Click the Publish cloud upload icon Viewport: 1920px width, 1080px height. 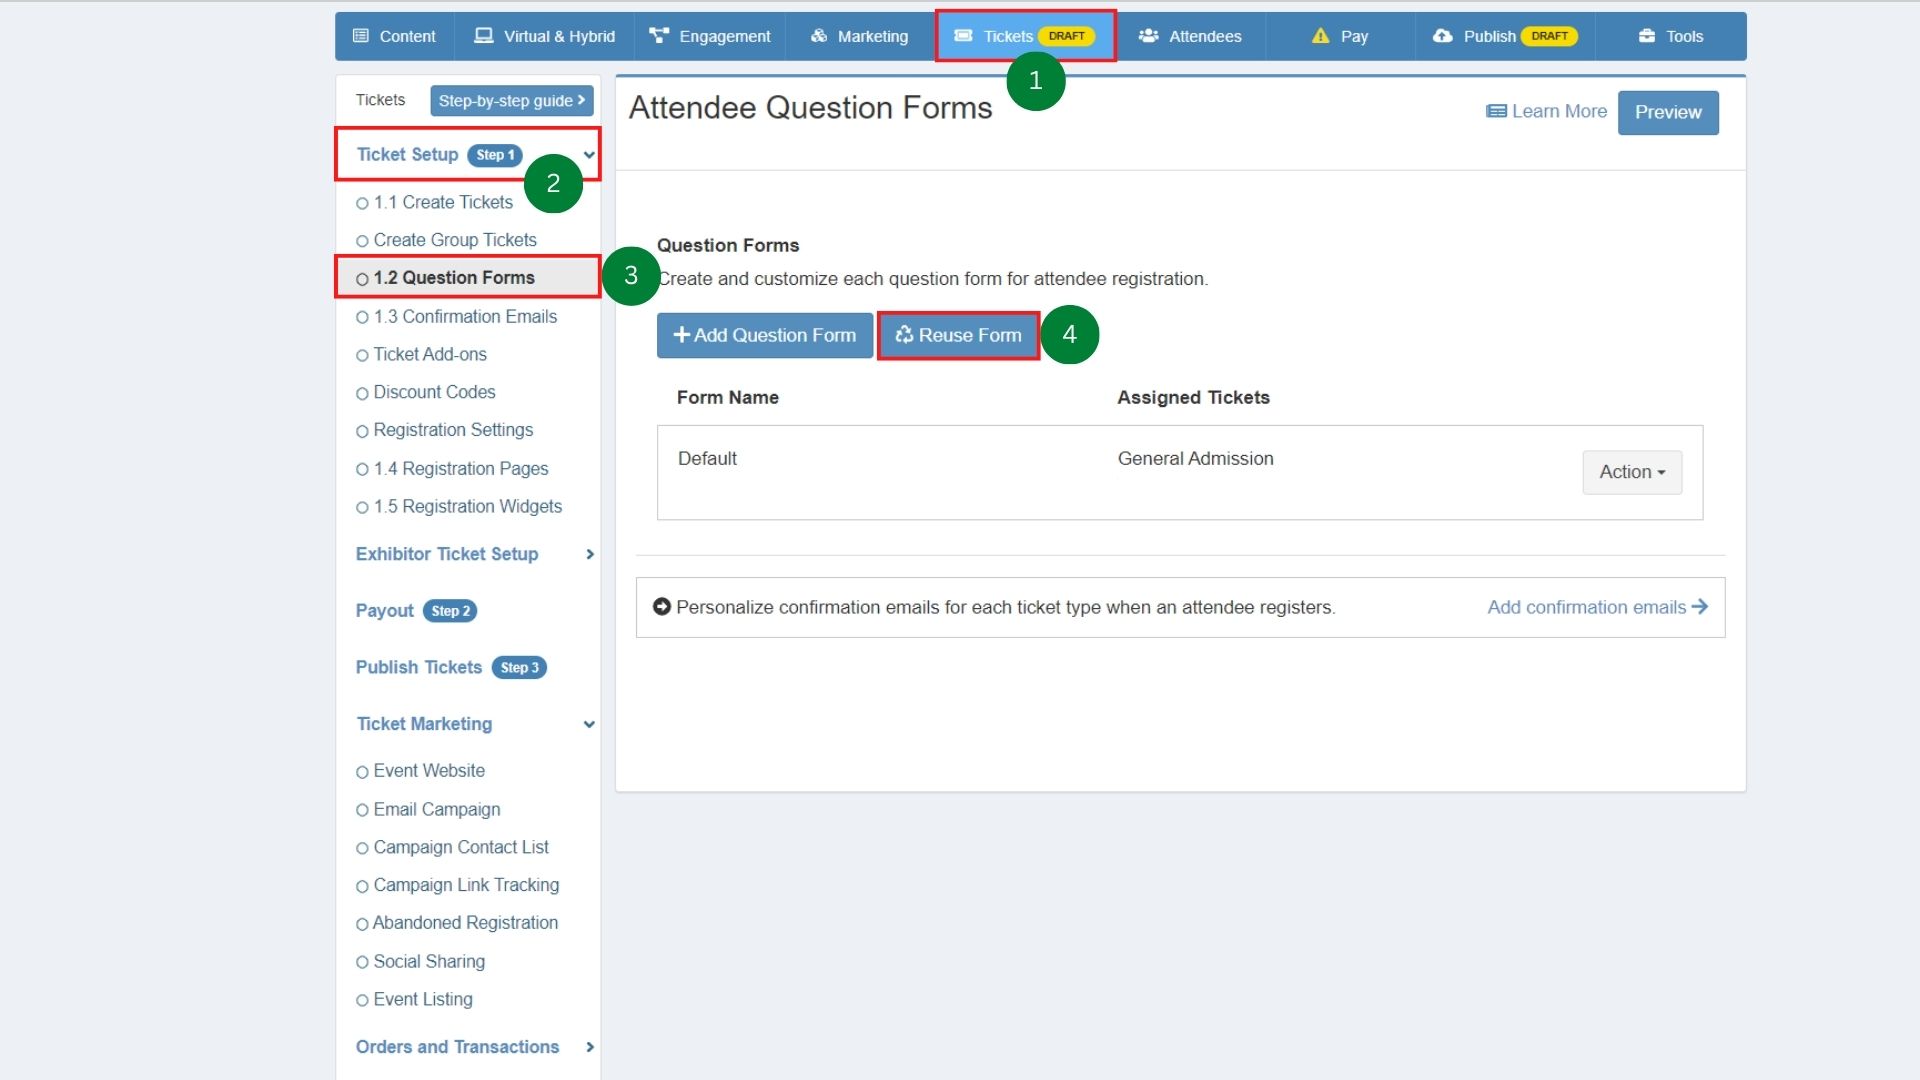click(1443, 36)
